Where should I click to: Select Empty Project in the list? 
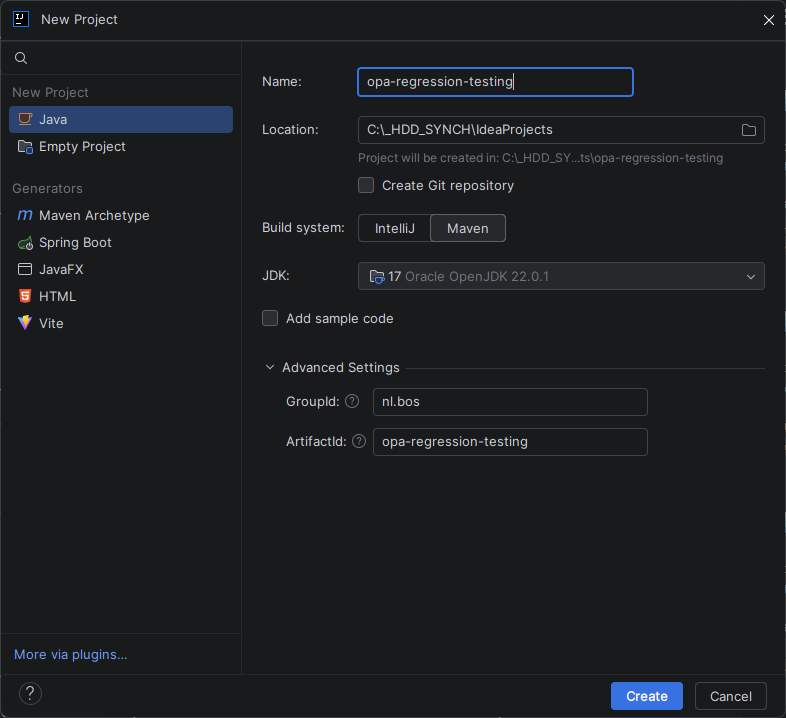(121, 146)
